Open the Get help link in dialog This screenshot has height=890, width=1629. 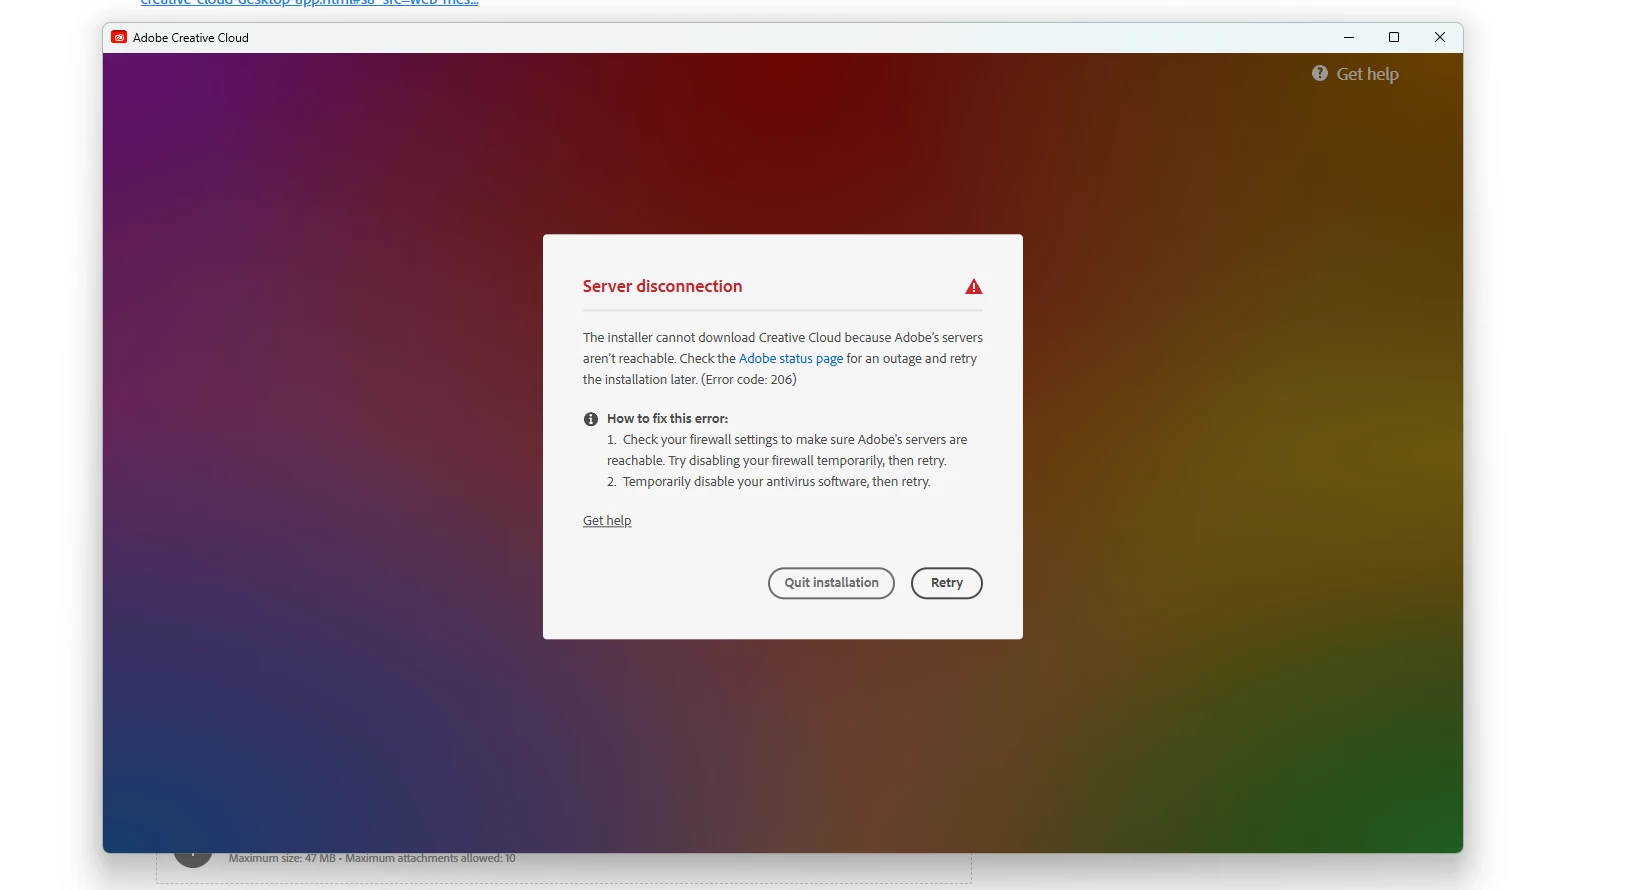tap(607, 521)
